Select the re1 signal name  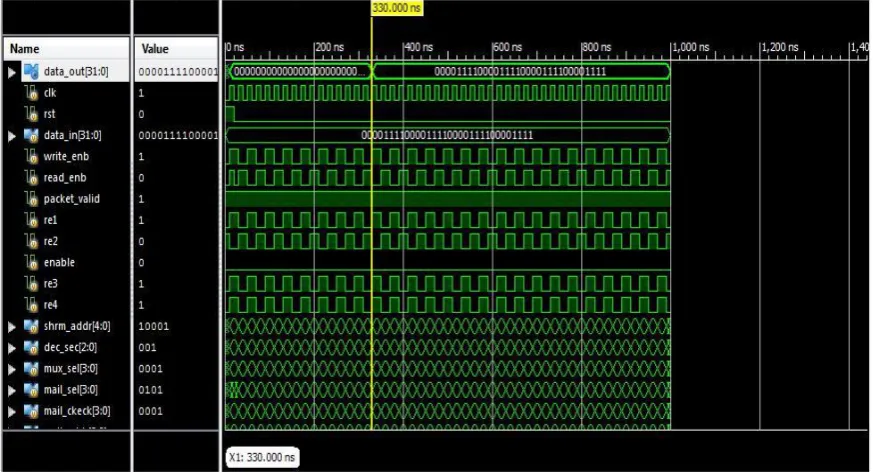pyautogui.click(x=50, y=220)
